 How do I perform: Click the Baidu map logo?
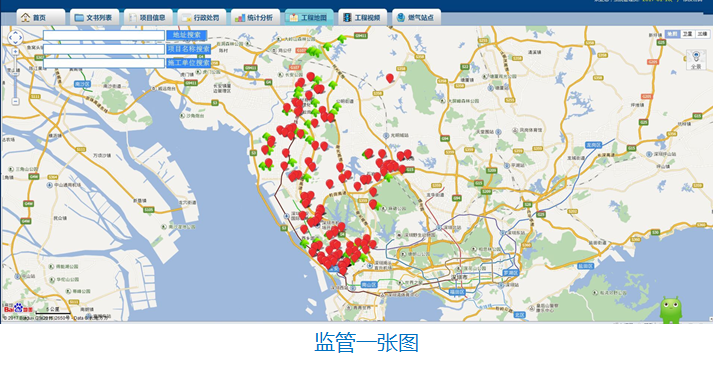point(15,308)
